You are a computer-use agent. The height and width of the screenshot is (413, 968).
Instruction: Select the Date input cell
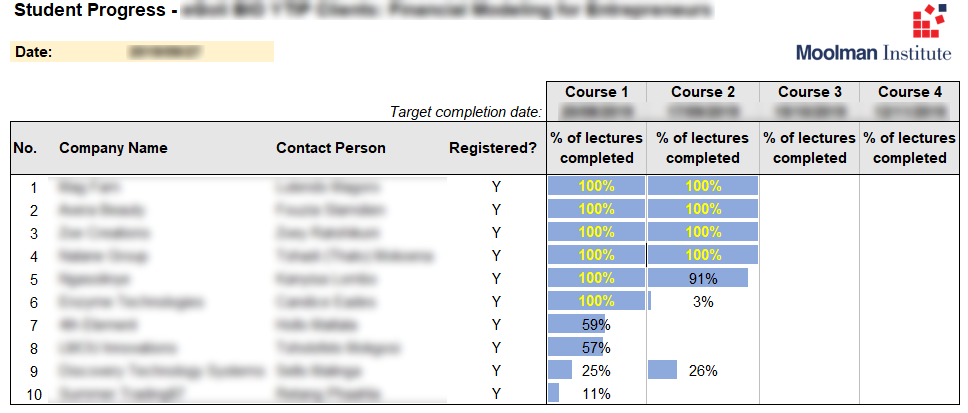167,52
